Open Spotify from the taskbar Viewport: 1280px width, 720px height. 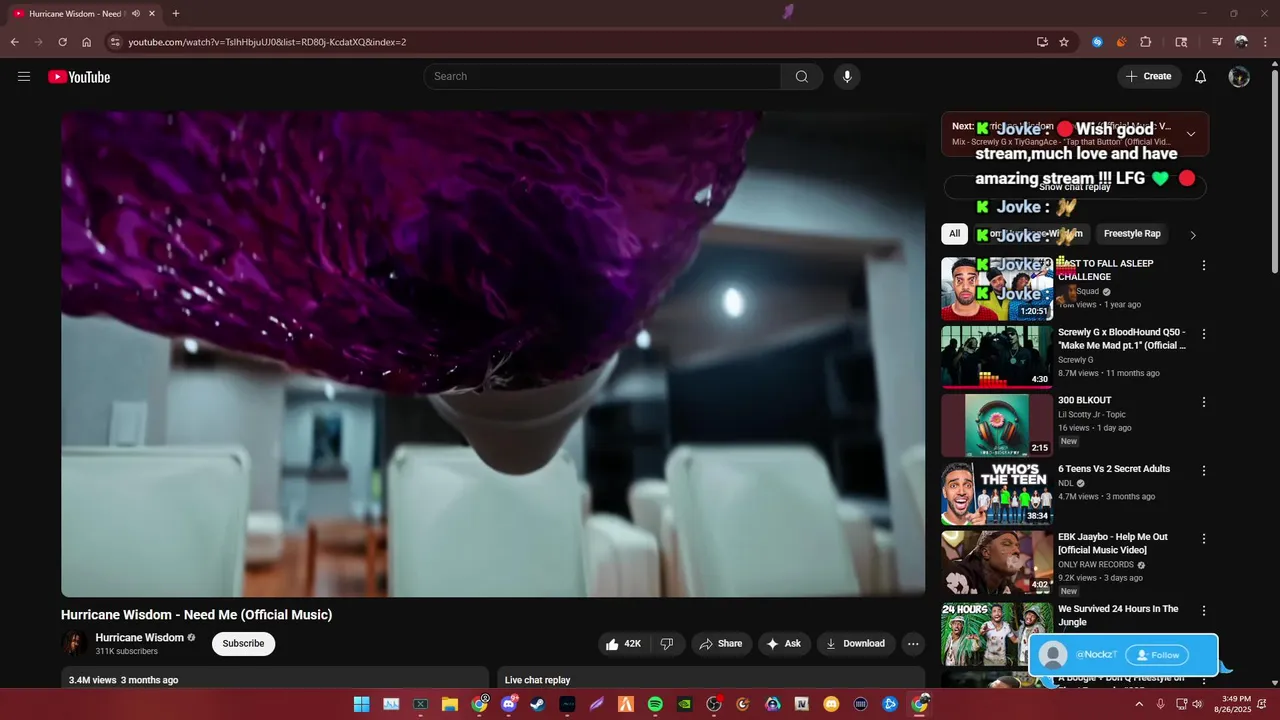coord(655,704)
